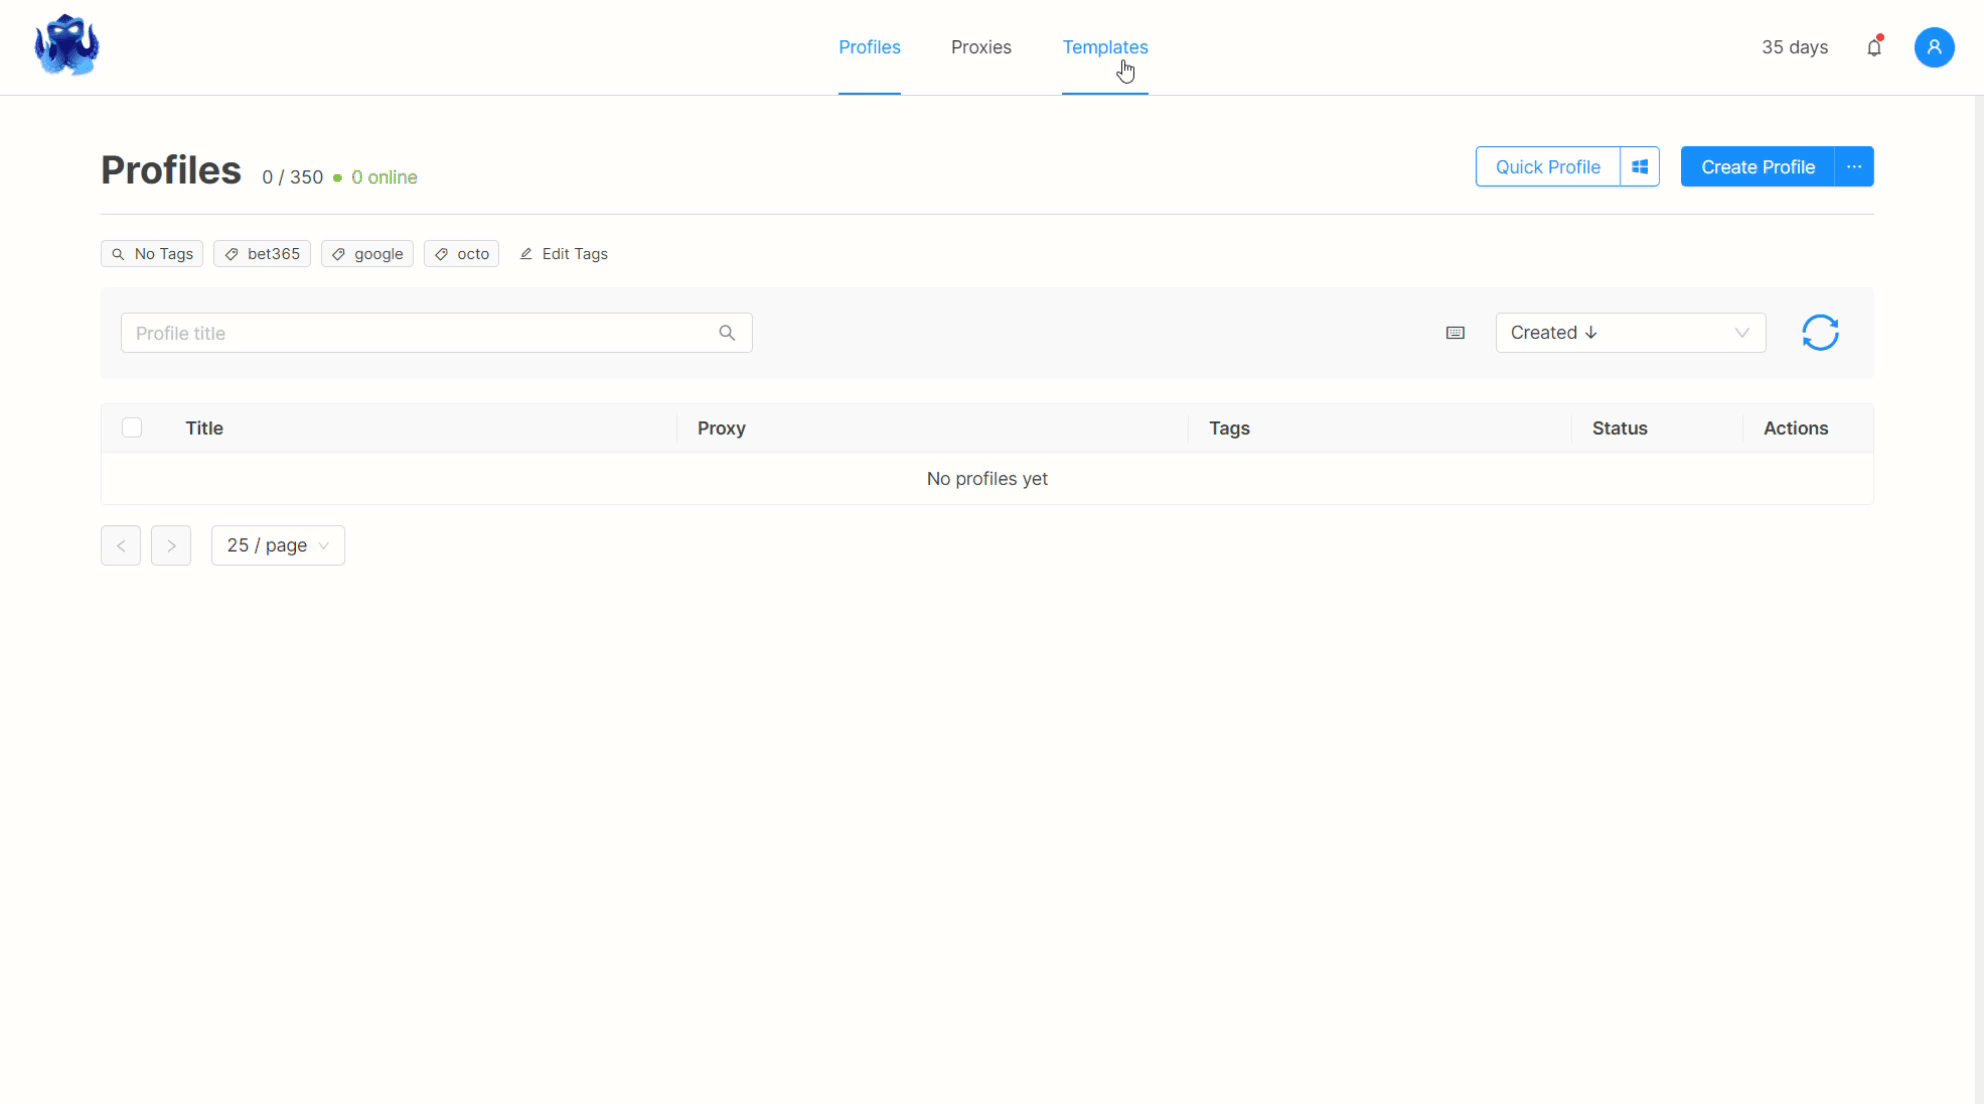Click the Actions column header
The height and width of the screenshot is (1104, 1984).
[1795, 428]
